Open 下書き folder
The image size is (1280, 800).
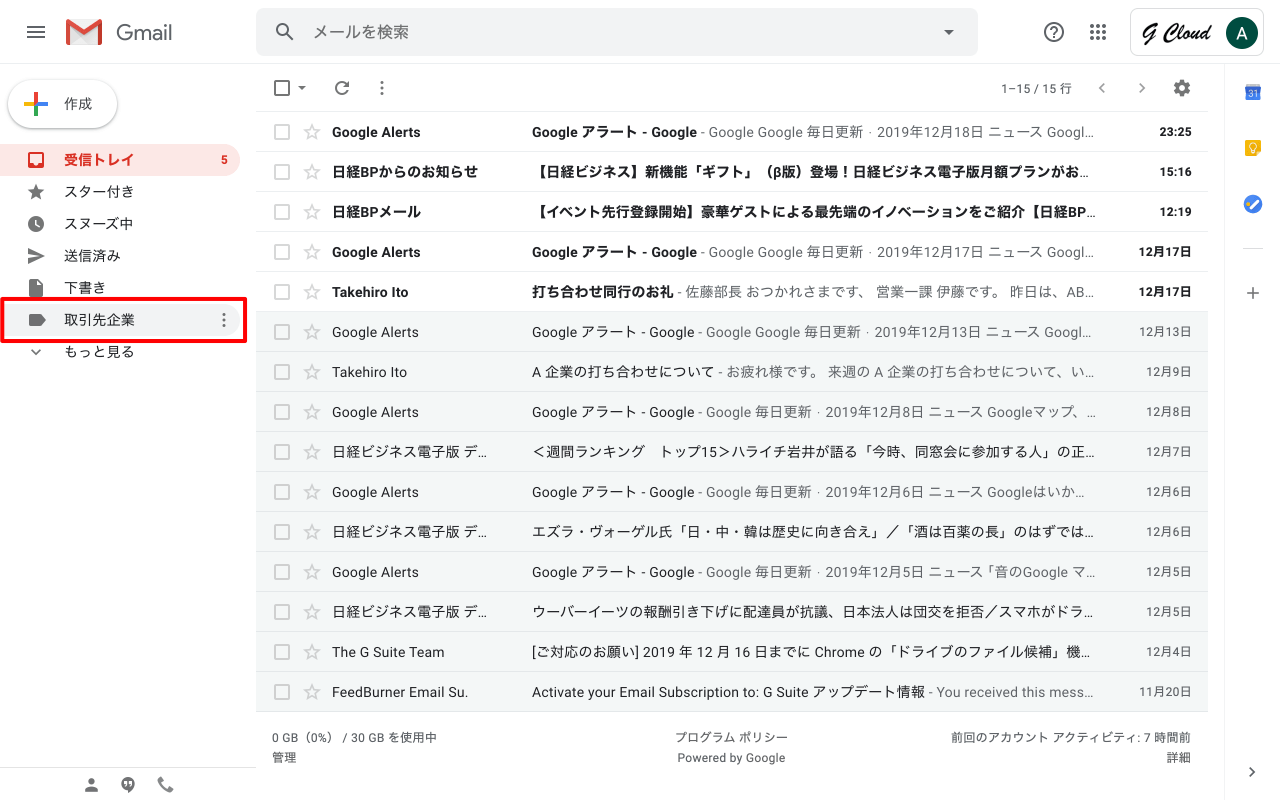click(x=120, y=288)
